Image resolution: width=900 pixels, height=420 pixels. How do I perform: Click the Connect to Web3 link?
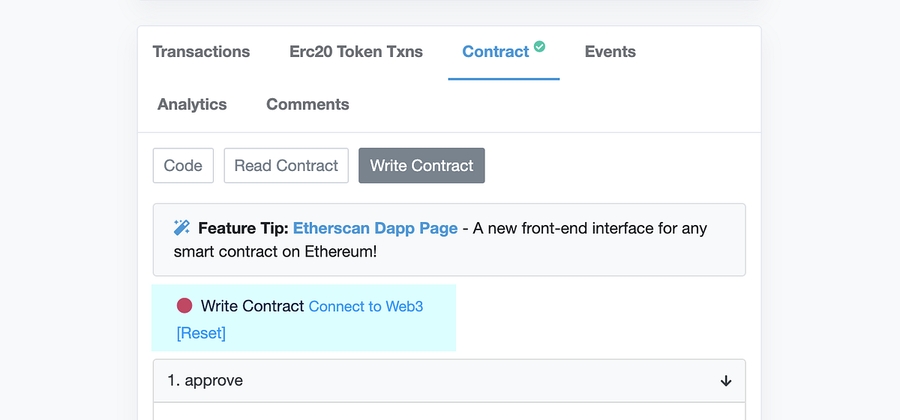pos(366,307)
